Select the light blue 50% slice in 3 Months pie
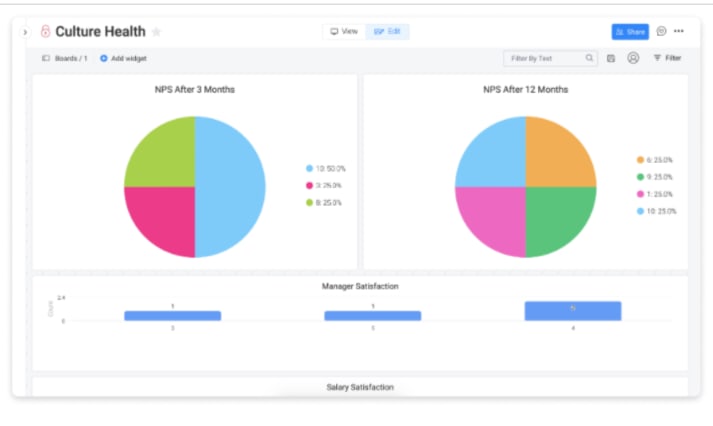713x426 pixels. point(230,187)
